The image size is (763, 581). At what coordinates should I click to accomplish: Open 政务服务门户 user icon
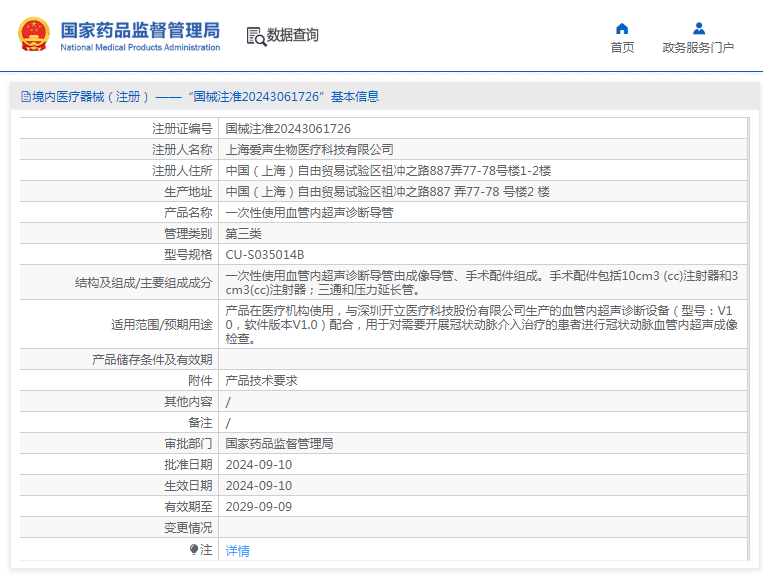(x=699, y=29)
